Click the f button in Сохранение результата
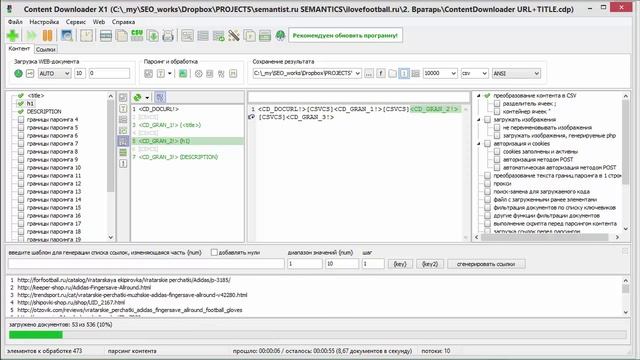The height and width of the screenshot is (360, 640). (x=380, y=73)
